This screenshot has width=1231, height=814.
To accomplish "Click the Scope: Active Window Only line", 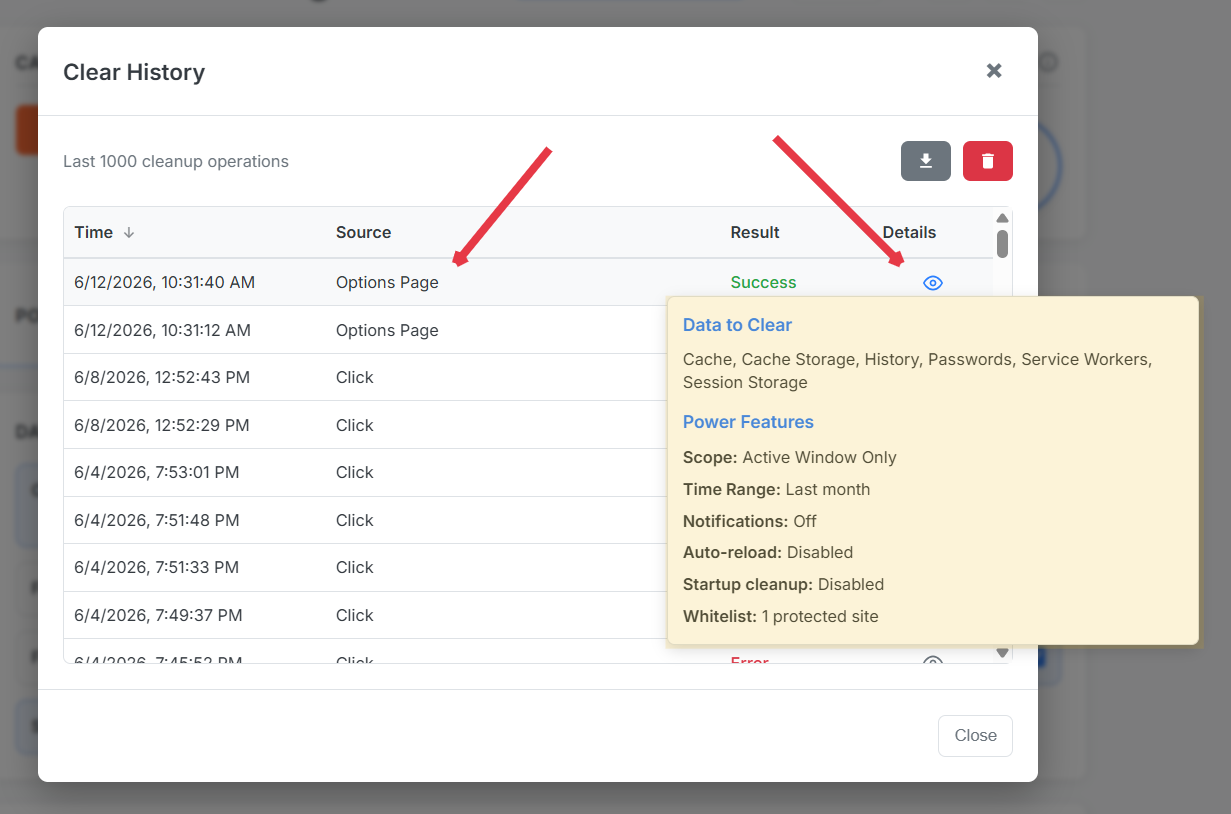I will coord(789,457).
